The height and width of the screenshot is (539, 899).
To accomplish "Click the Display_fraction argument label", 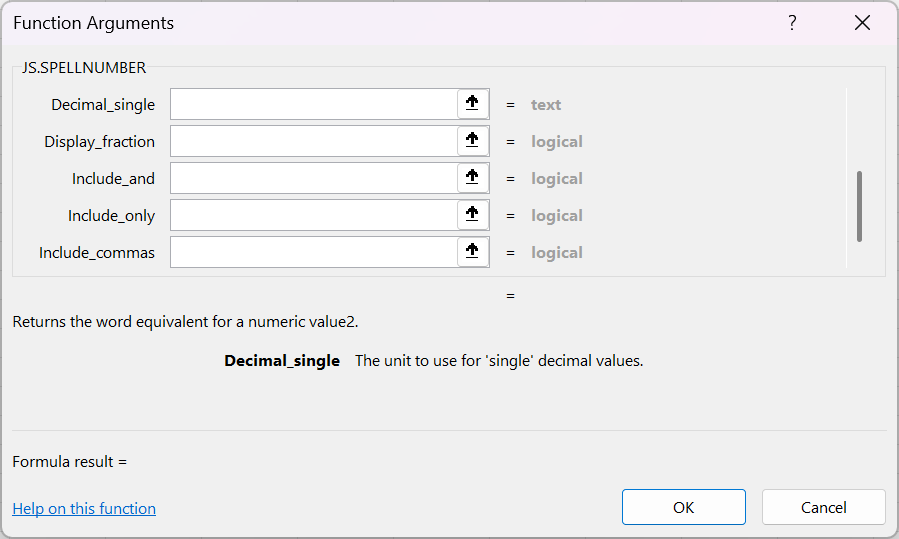I will tap(99, 141).
